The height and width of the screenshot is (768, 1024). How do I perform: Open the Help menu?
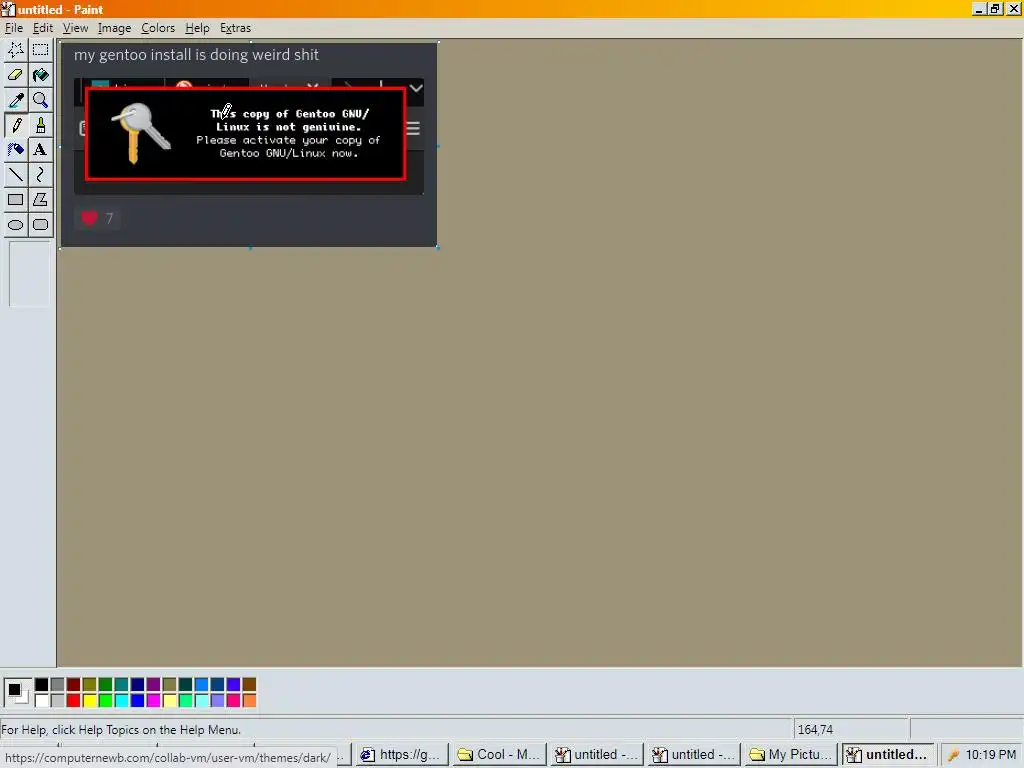coord(197,28)
